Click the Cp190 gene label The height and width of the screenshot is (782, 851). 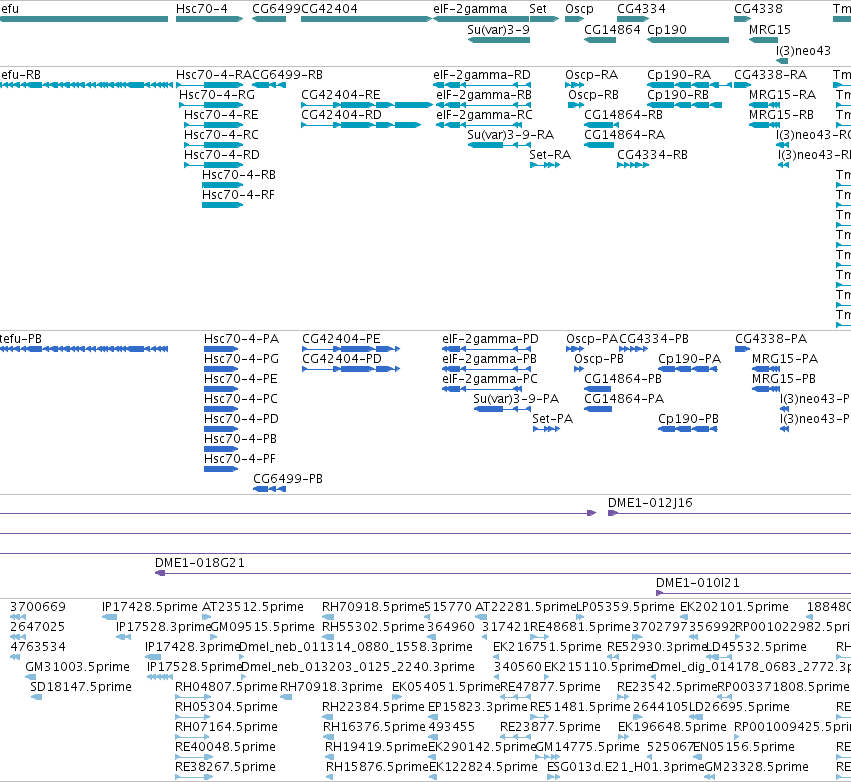(x=666, y=30)
